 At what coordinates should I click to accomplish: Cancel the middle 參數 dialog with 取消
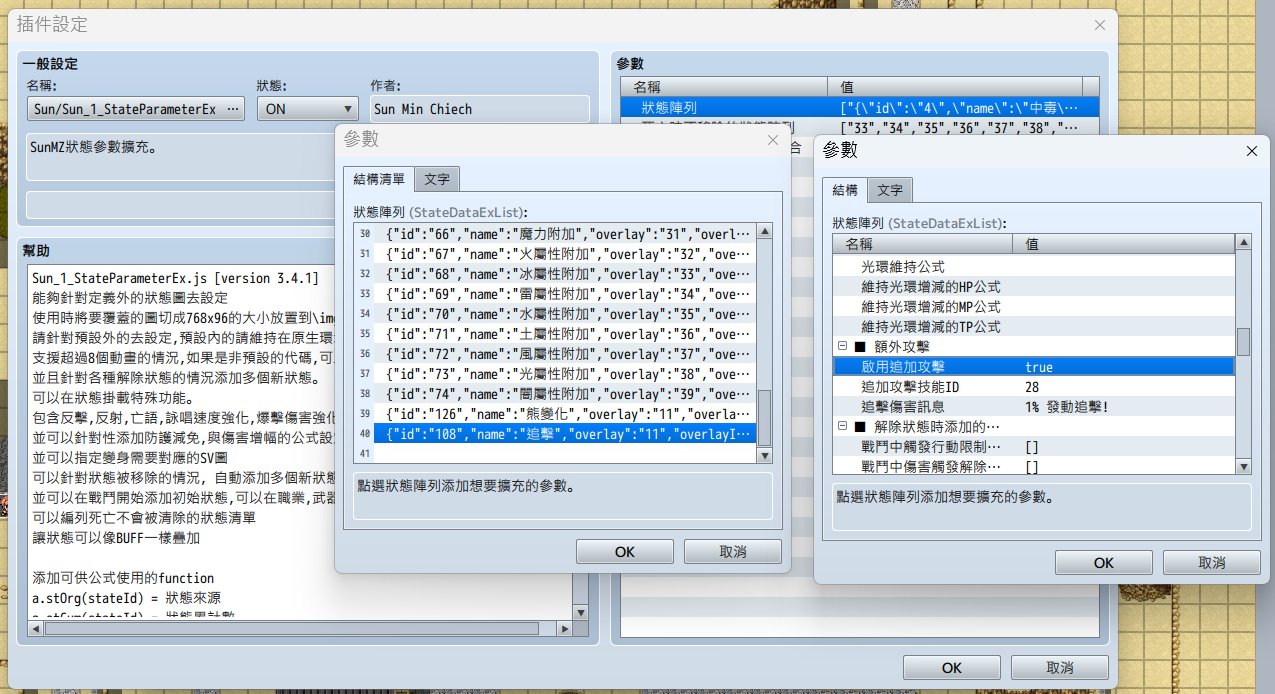pyautogui.click(x=733, y=551)
